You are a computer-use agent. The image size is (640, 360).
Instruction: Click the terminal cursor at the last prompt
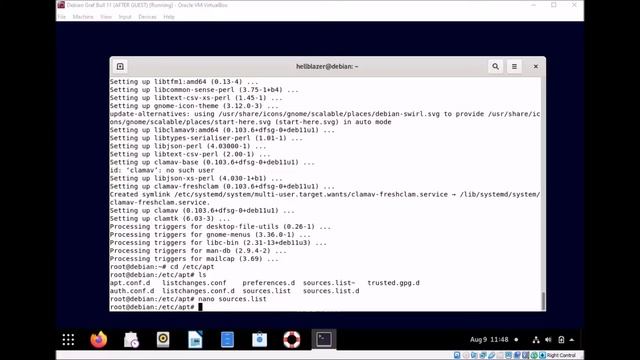[x=200, y=307]
